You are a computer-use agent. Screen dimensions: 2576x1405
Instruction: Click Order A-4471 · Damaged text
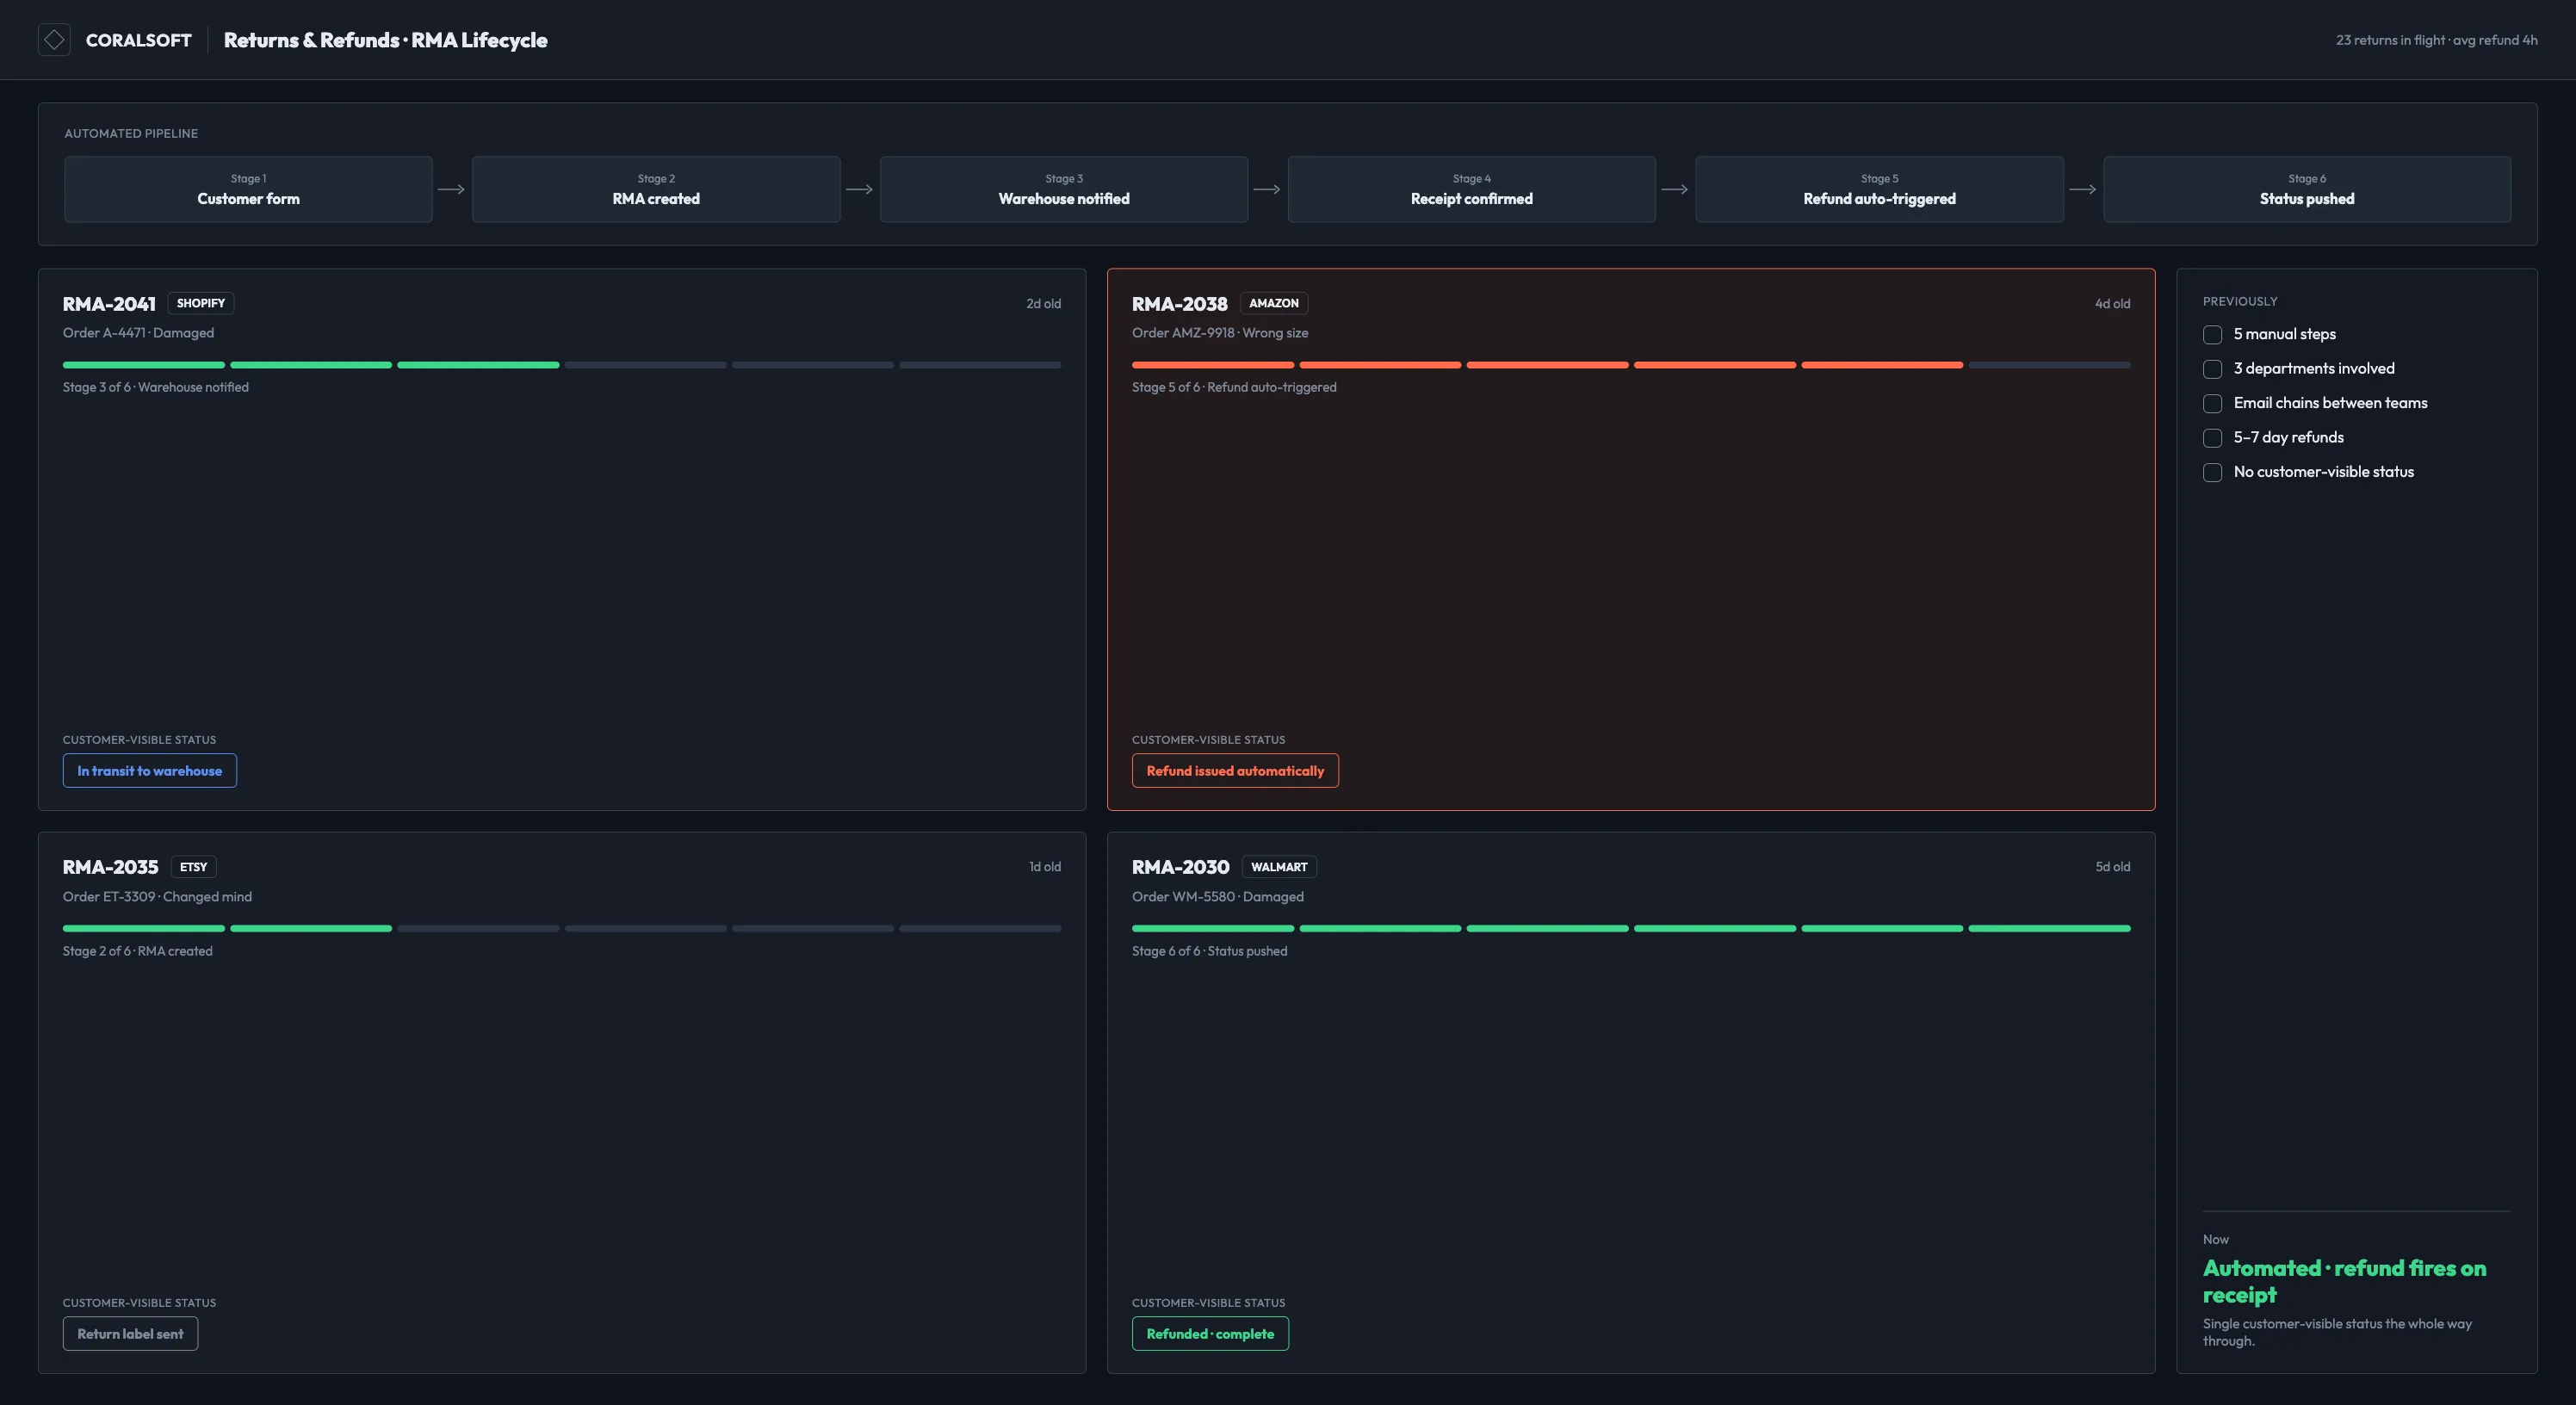tap(138, 333)
